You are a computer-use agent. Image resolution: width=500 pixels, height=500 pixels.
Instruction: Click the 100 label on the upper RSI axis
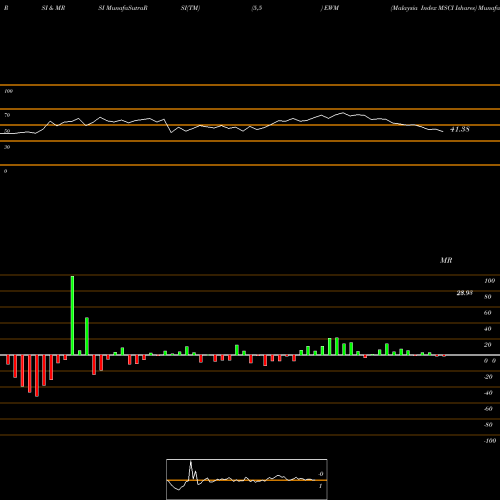pyautogui.click(x=8, y=91)
